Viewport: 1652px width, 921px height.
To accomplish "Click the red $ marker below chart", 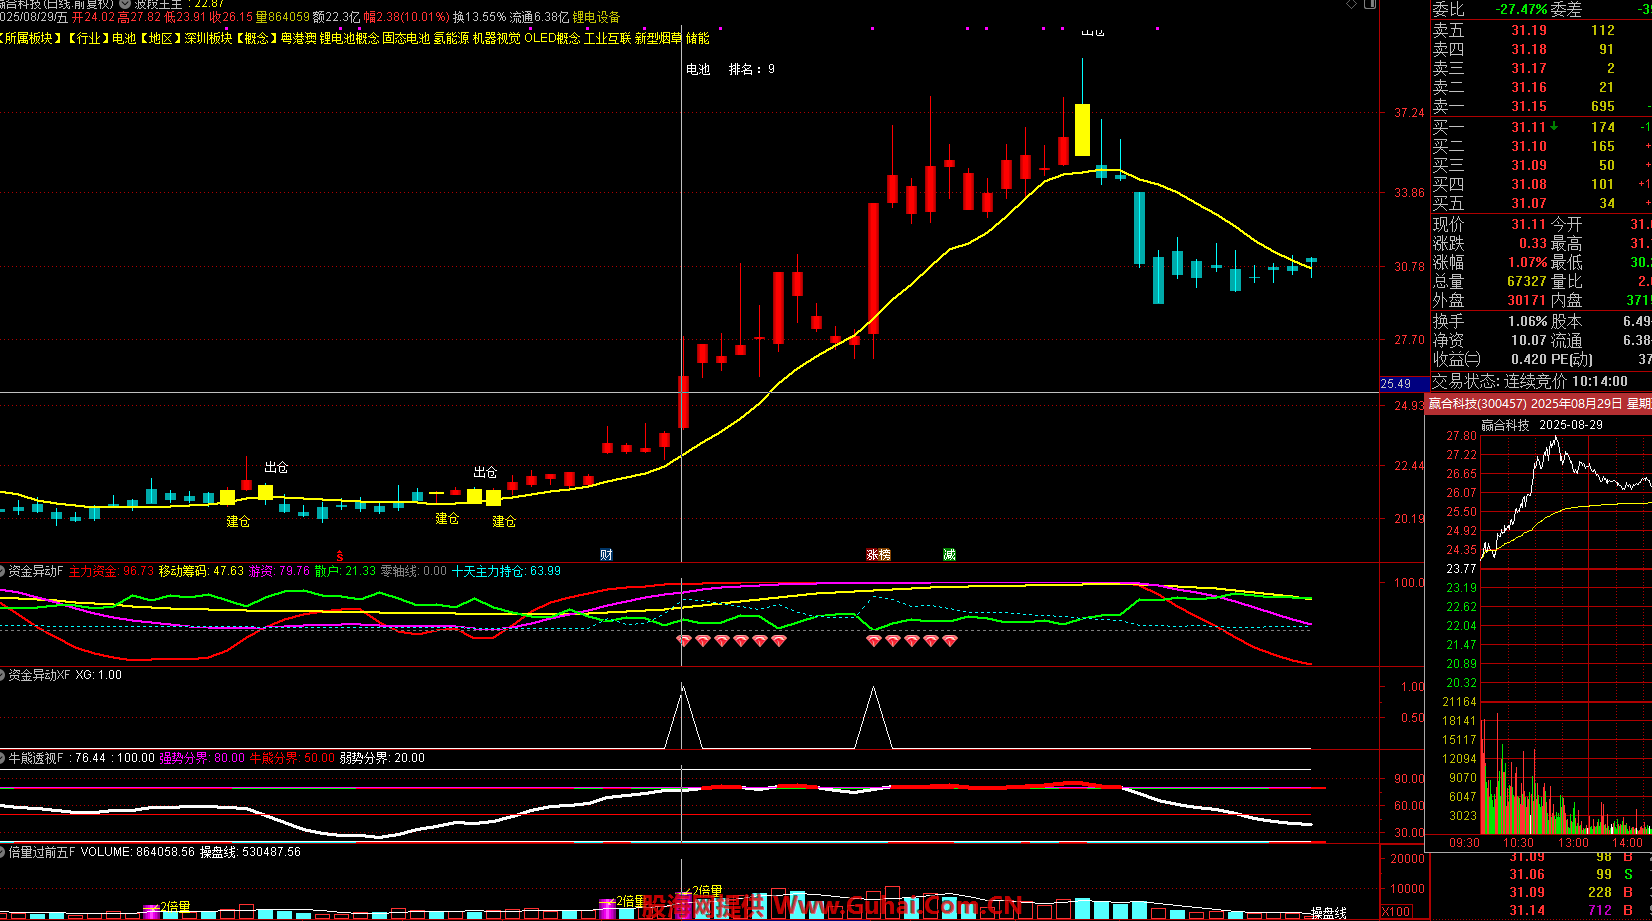I will coord(340,556).
